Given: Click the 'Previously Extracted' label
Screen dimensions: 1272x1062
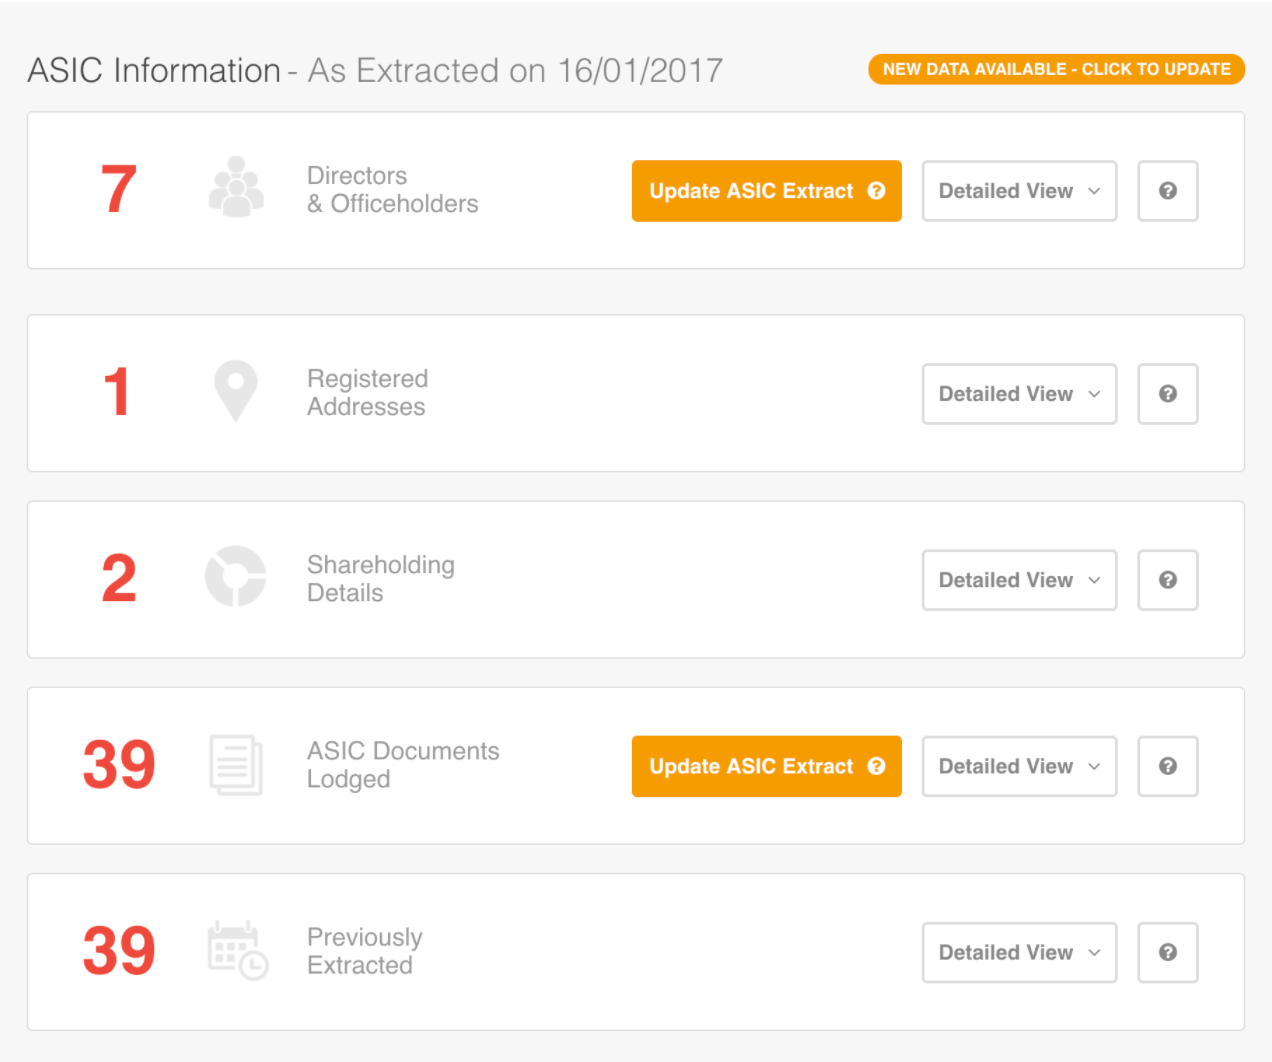Looking at the screenshot, I should point(365,951).
